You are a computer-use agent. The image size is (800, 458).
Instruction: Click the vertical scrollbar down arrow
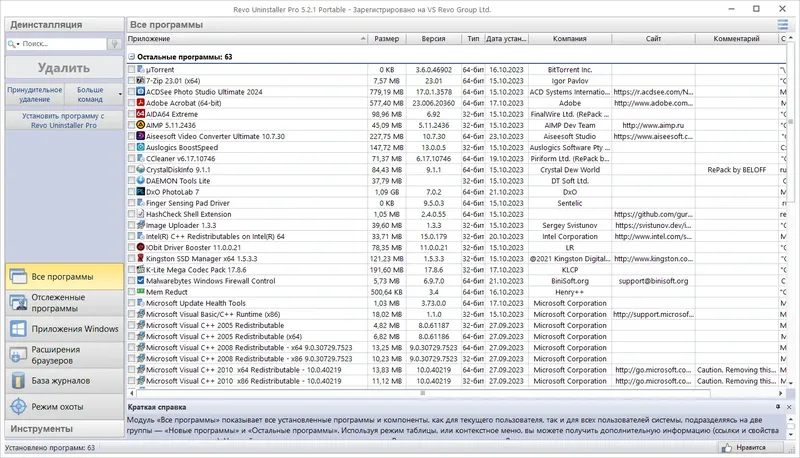[791, 383]
